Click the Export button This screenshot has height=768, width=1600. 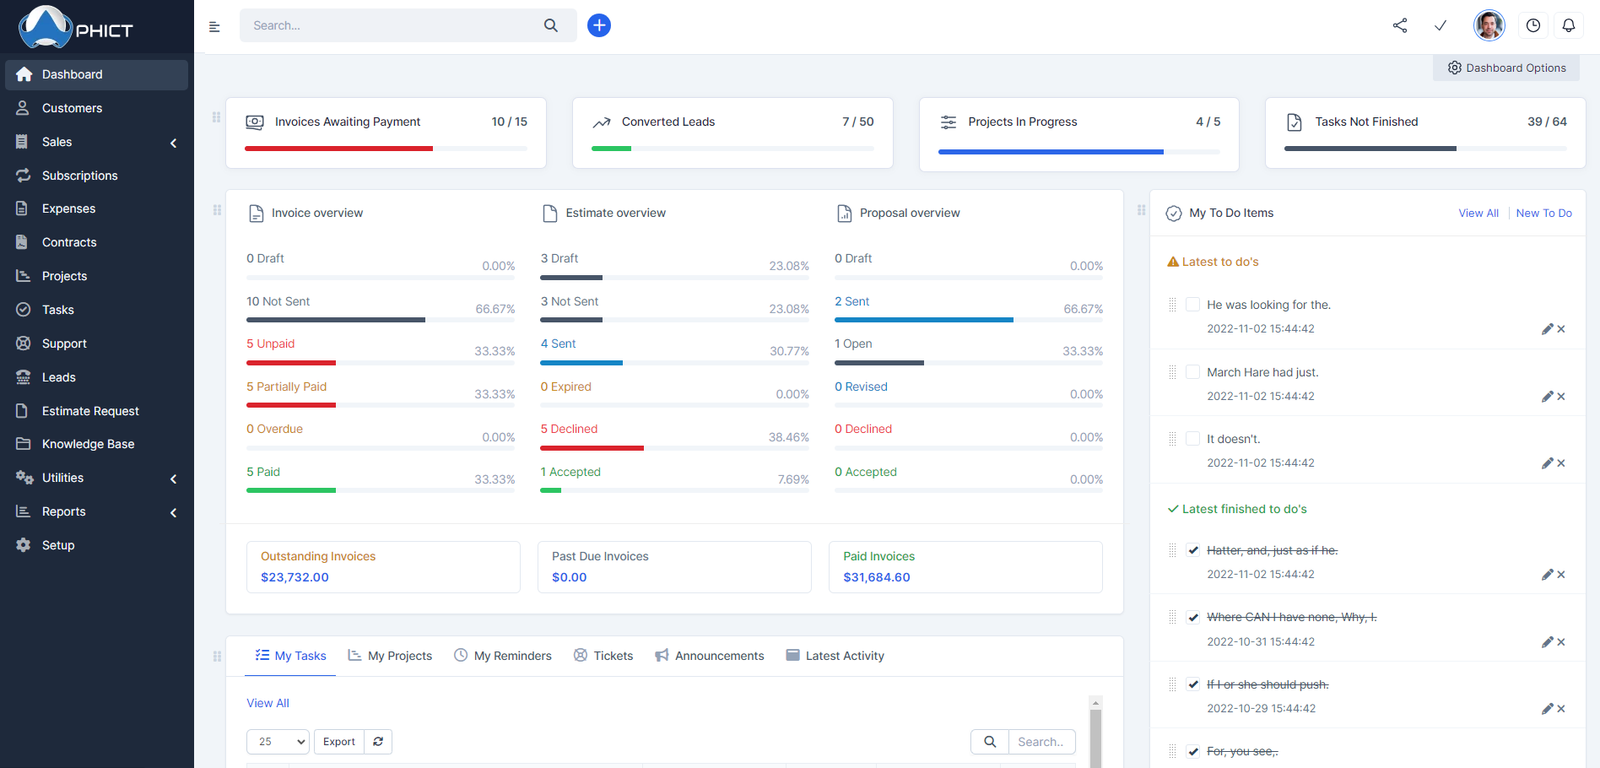[x=339, y=742]
